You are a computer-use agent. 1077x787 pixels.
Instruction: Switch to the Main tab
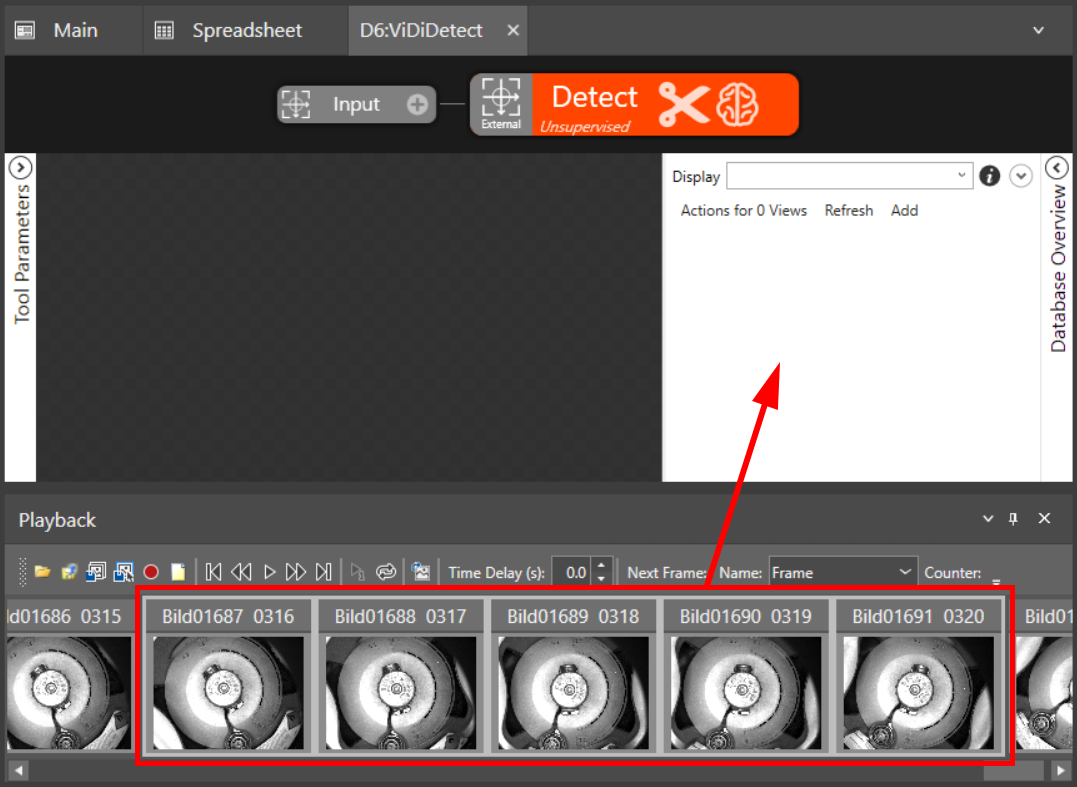click(x=75, y=30)
